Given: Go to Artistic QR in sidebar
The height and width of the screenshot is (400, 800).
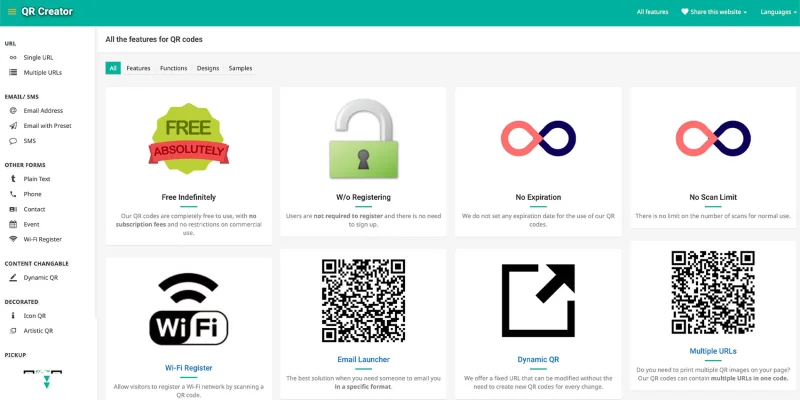Looking at the screenshot, I should 38,331.
